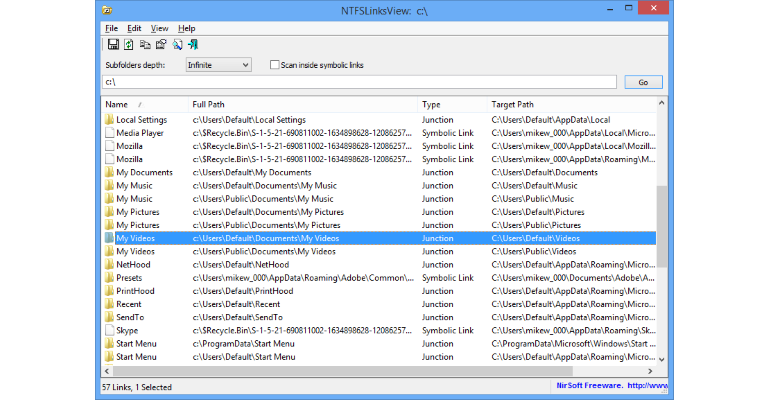Select row c:\Users\Default\Documents\My Pictures
Viewport: 770px width, 400px height.
[379, 212]
